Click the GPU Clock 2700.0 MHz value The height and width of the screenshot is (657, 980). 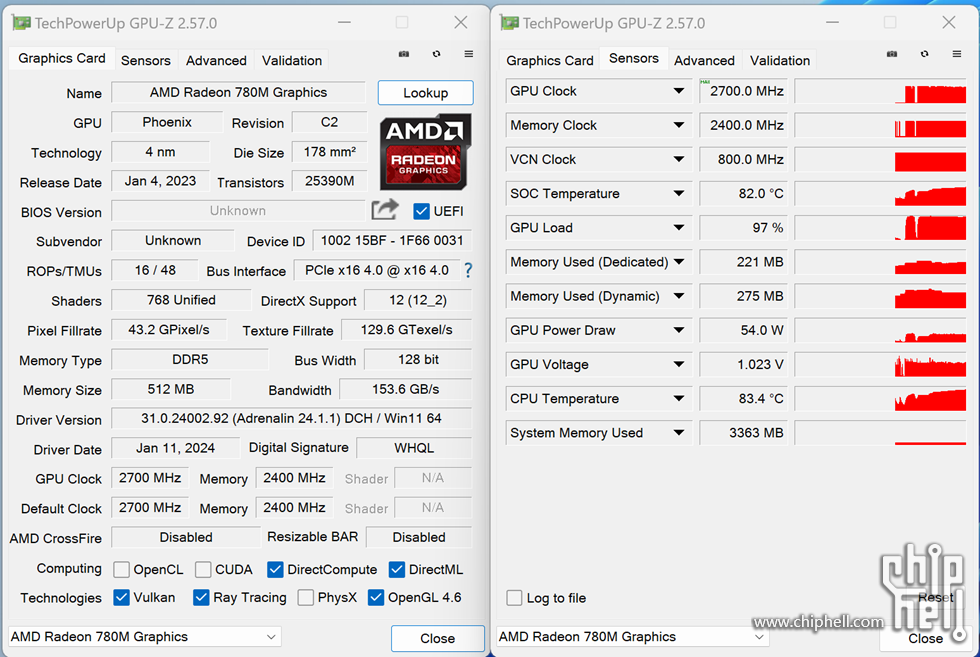pyautogui.click(x=743, y=91)
